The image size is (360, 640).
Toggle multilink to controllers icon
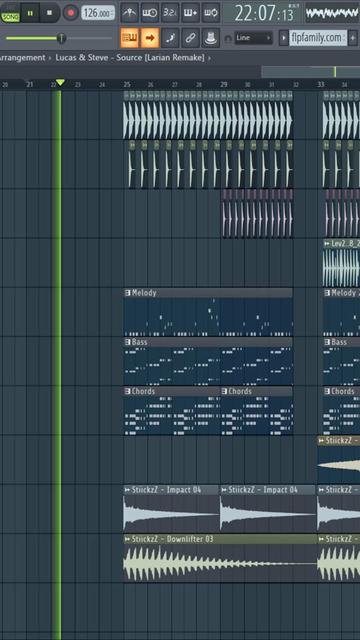click(x=211, y=38)
